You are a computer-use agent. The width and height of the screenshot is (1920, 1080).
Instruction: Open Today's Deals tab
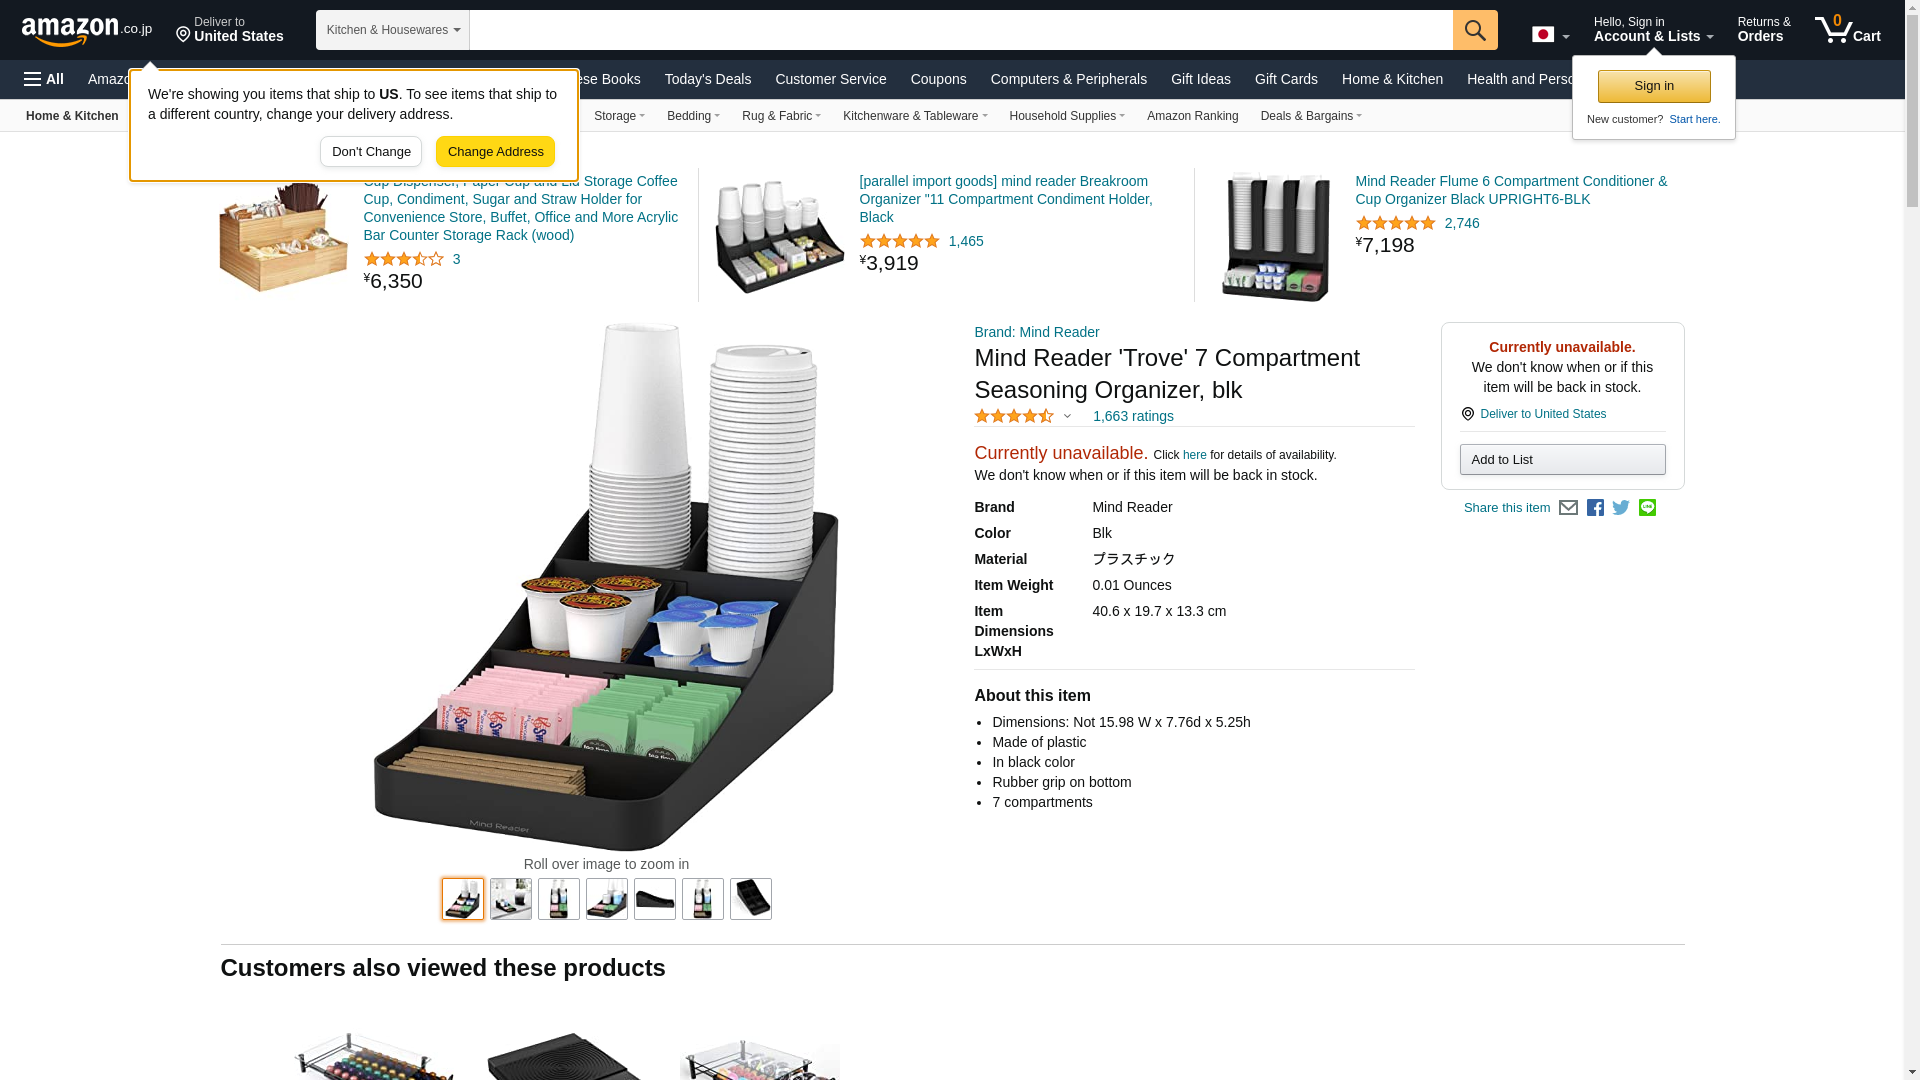pos(708,79)
